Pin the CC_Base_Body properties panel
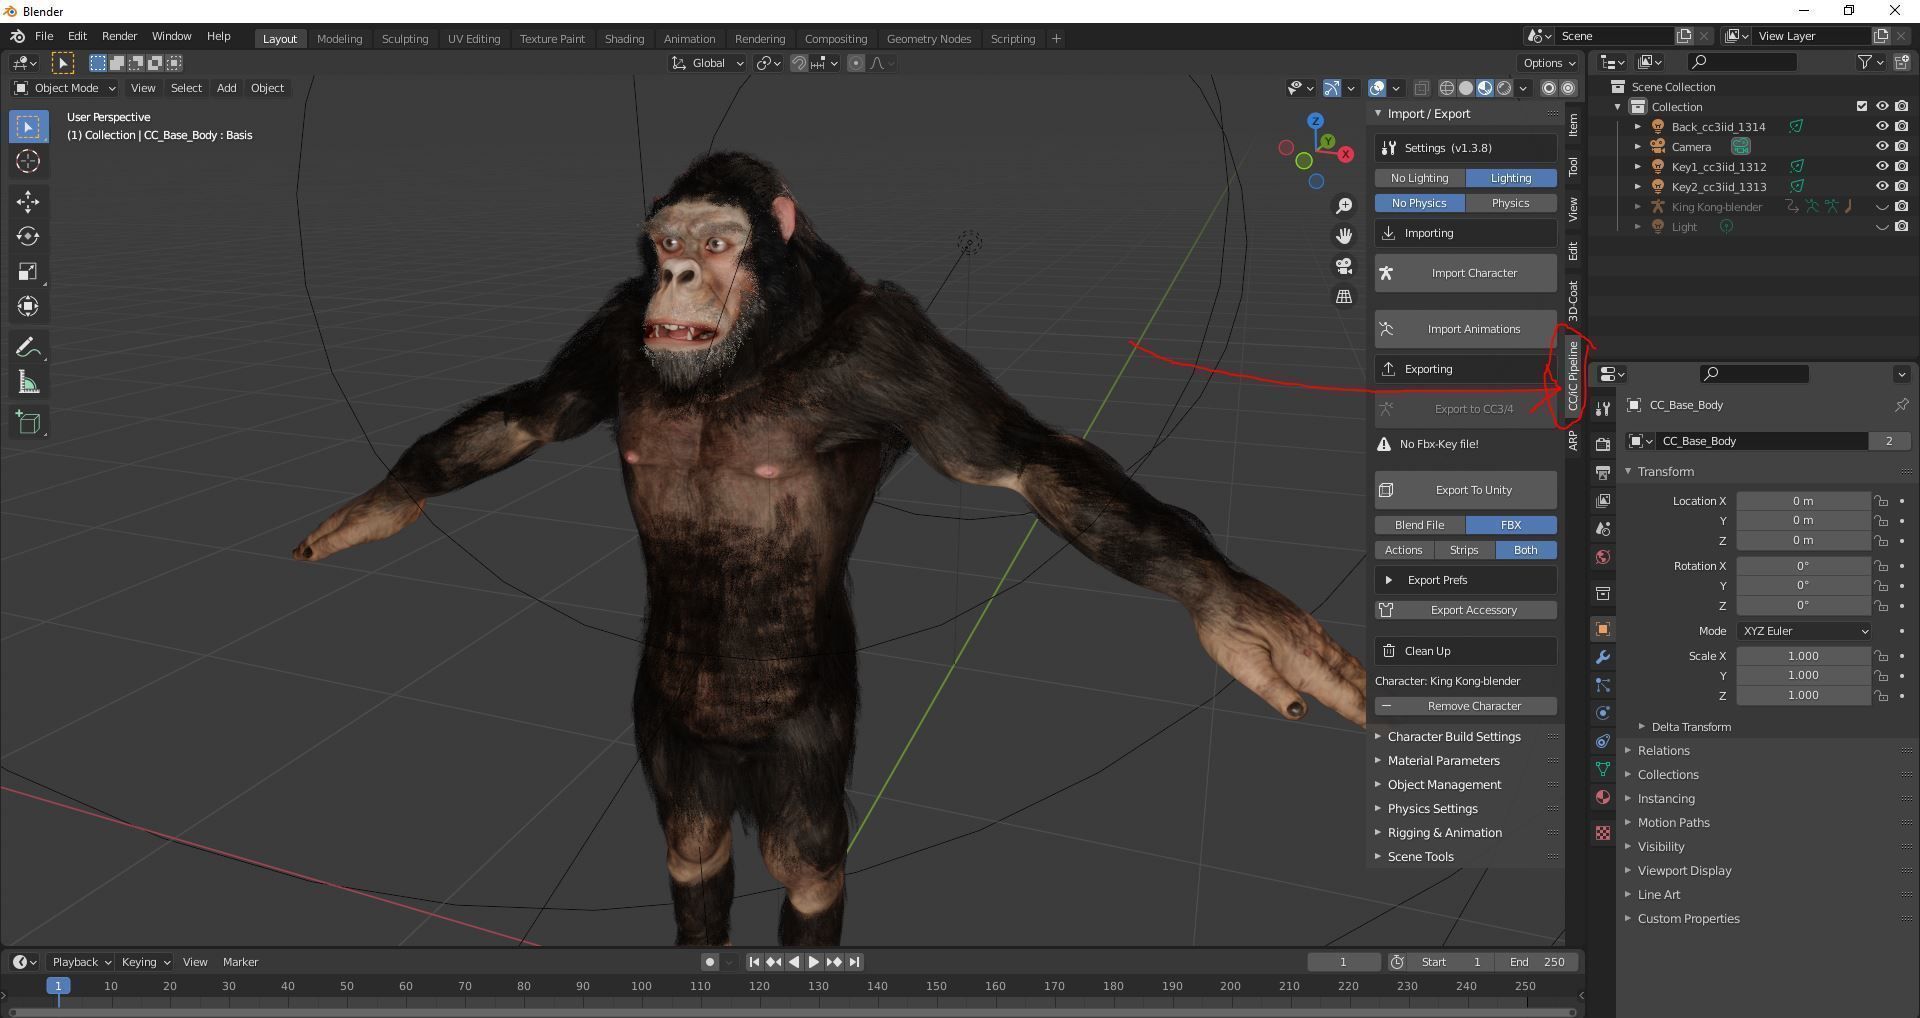Viewport: 1920px width, 1018px height. tap(1901, 405)
